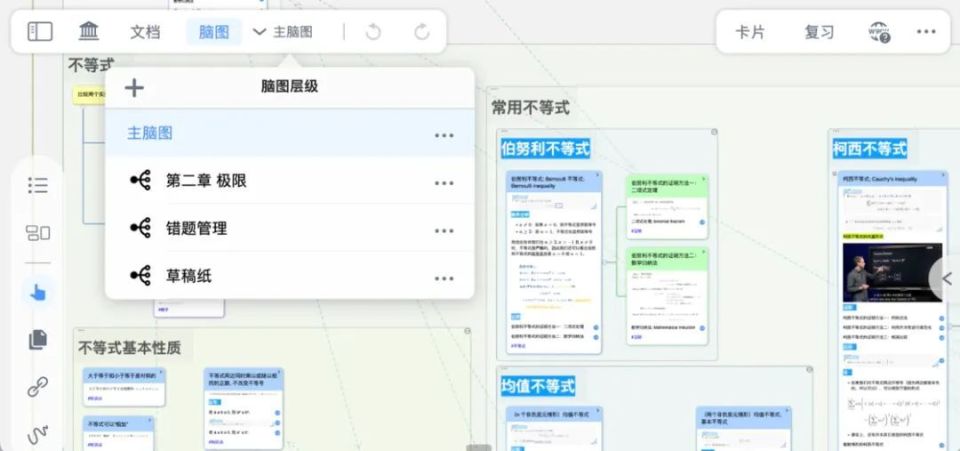Open the outline list tool
960x451 pixels.
coord(38,185)
